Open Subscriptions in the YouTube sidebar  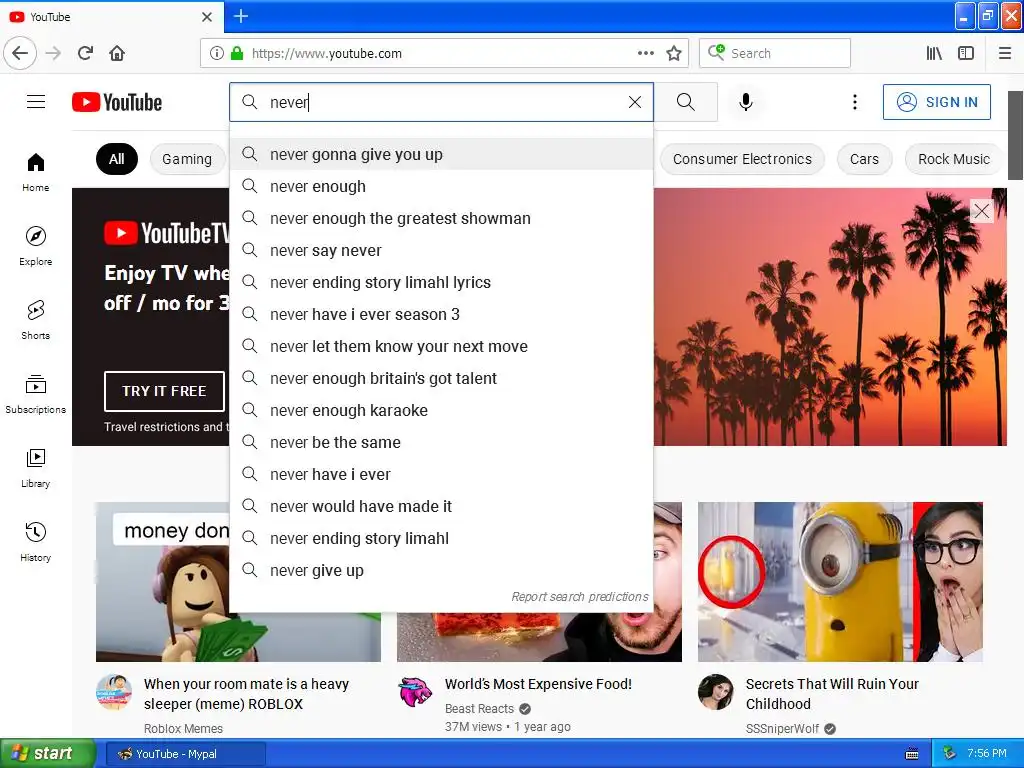pyautogui.click(x=36, y=394)
